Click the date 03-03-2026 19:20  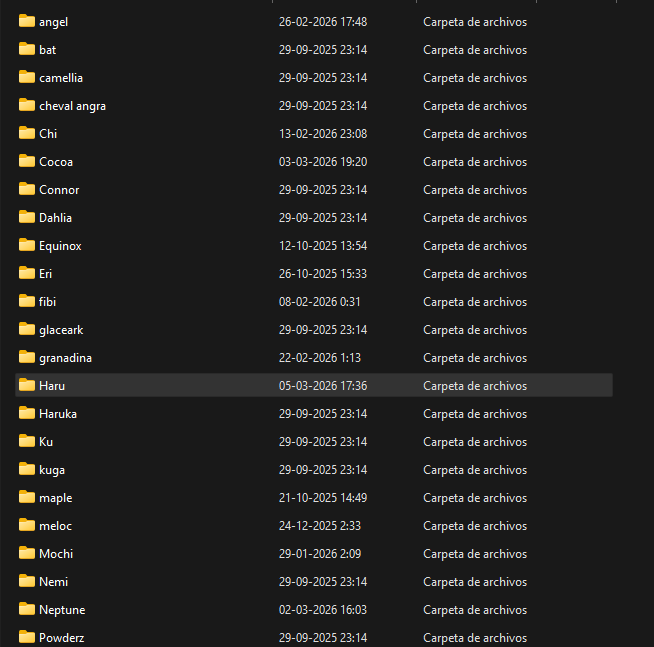tap(323, 161)
